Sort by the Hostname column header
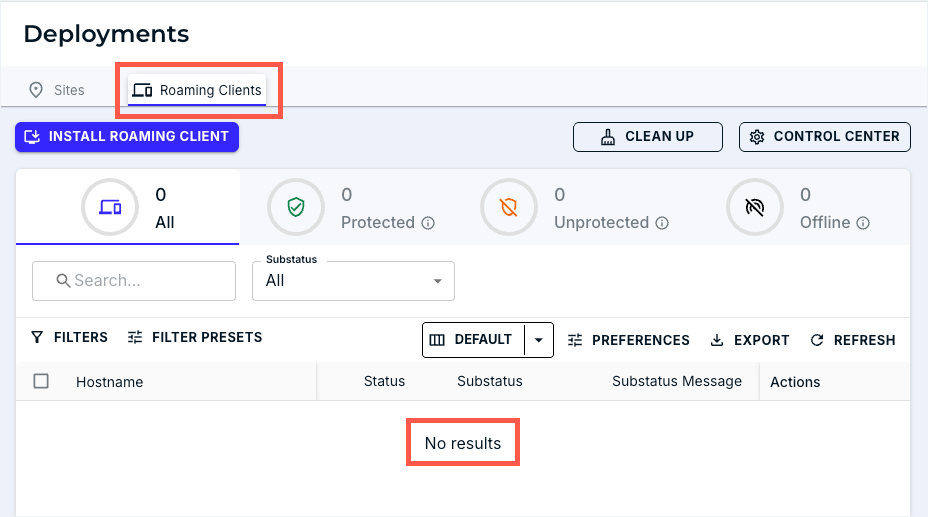The width and height of the screenshot is (928, 517). tap(109, 382)
